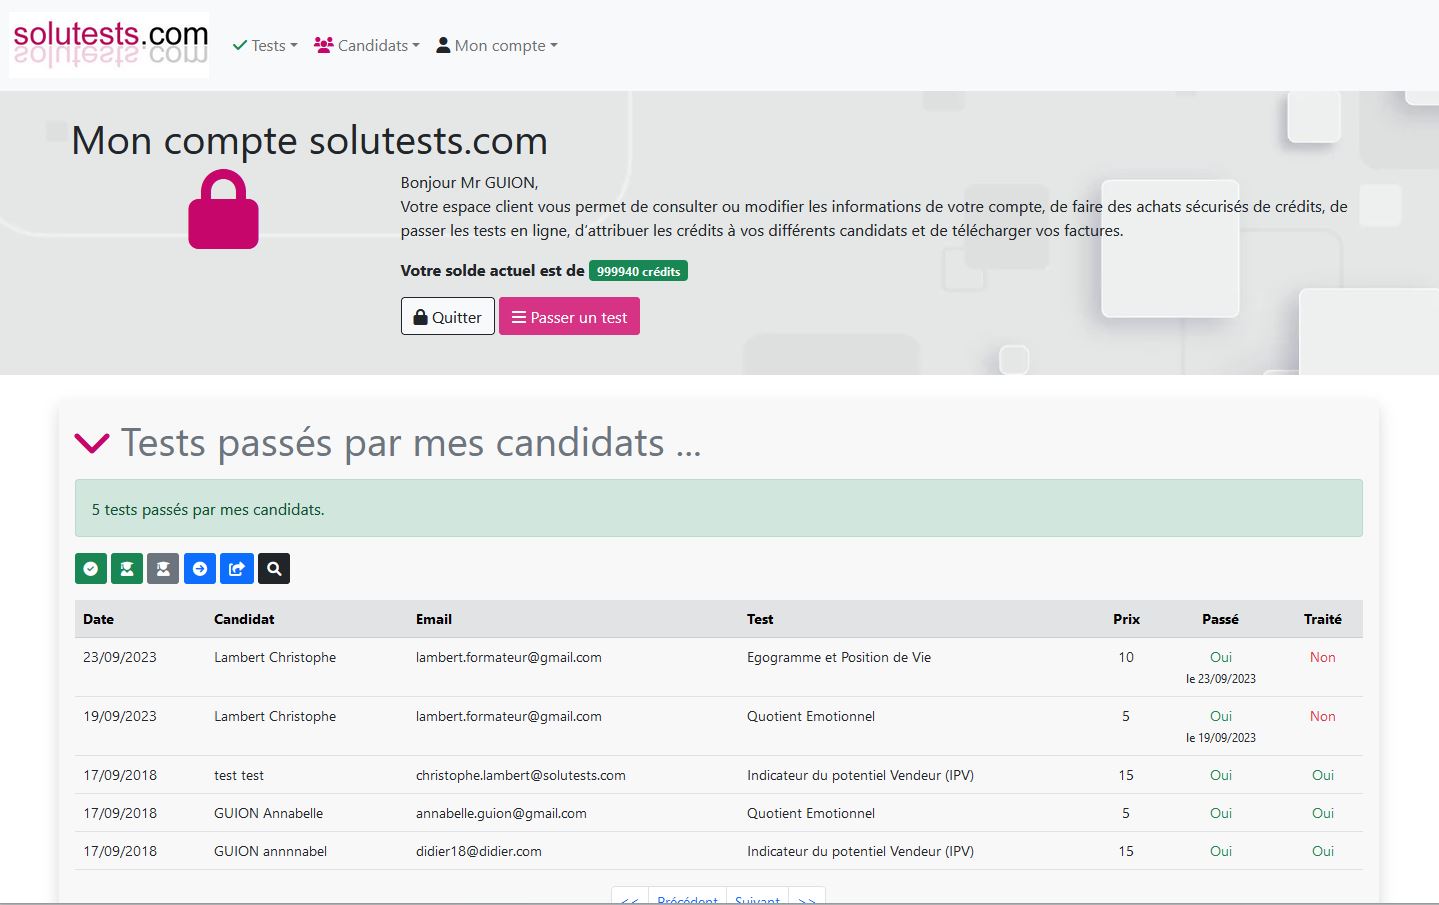Click the Date column header
Image resolution: width=1439 pixels, height=905 pixels.
98,619
